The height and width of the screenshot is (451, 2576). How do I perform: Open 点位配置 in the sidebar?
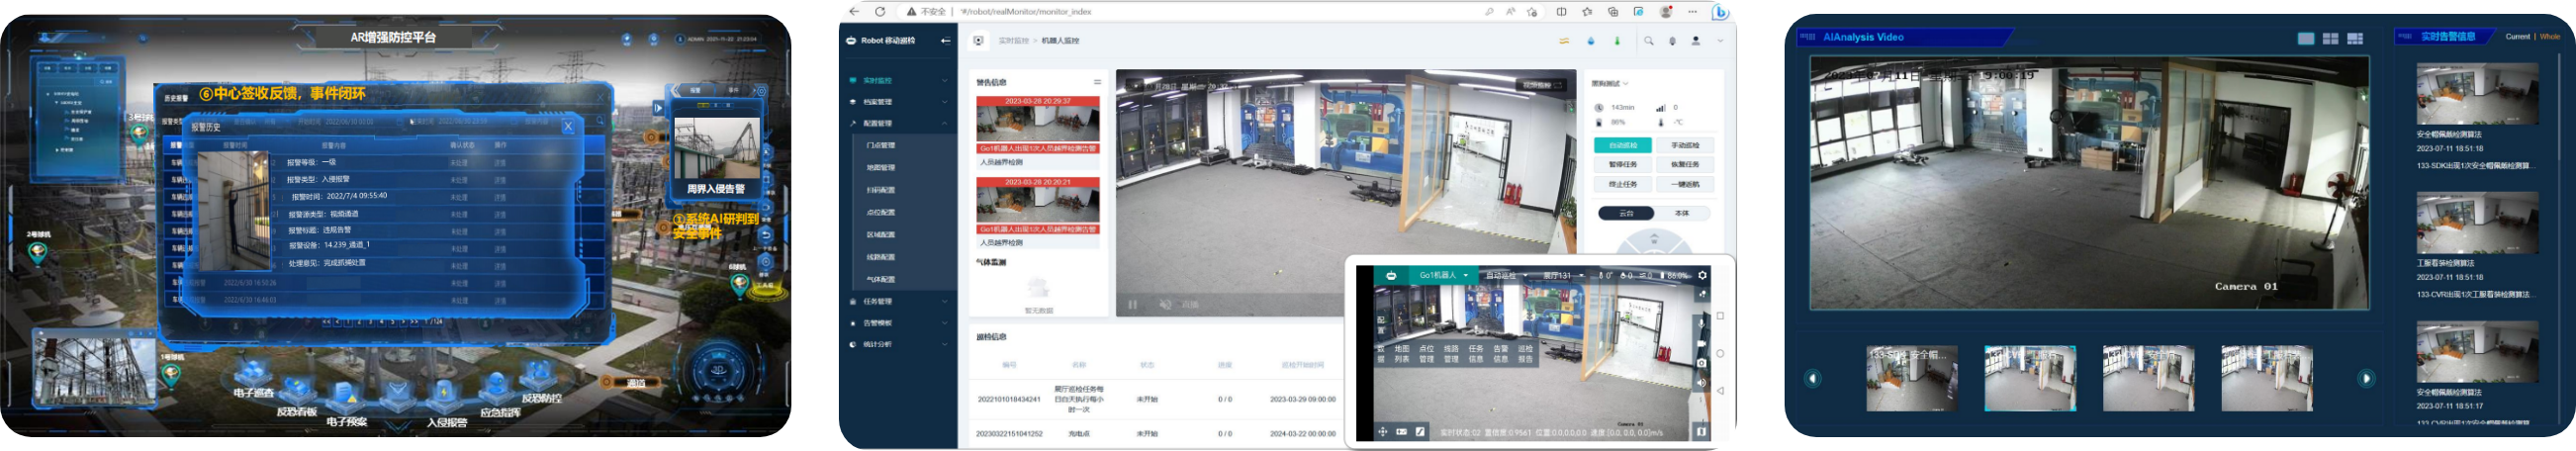tap(881, 213)
